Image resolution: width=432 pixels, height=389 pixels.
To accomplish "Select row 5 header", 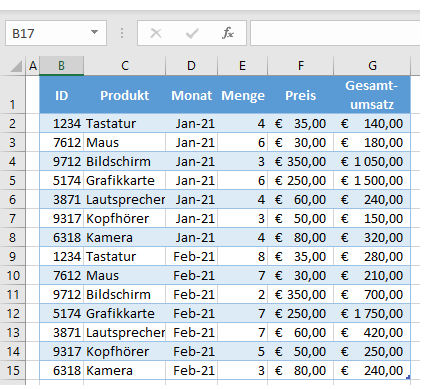I will click(x=13, y=180).
